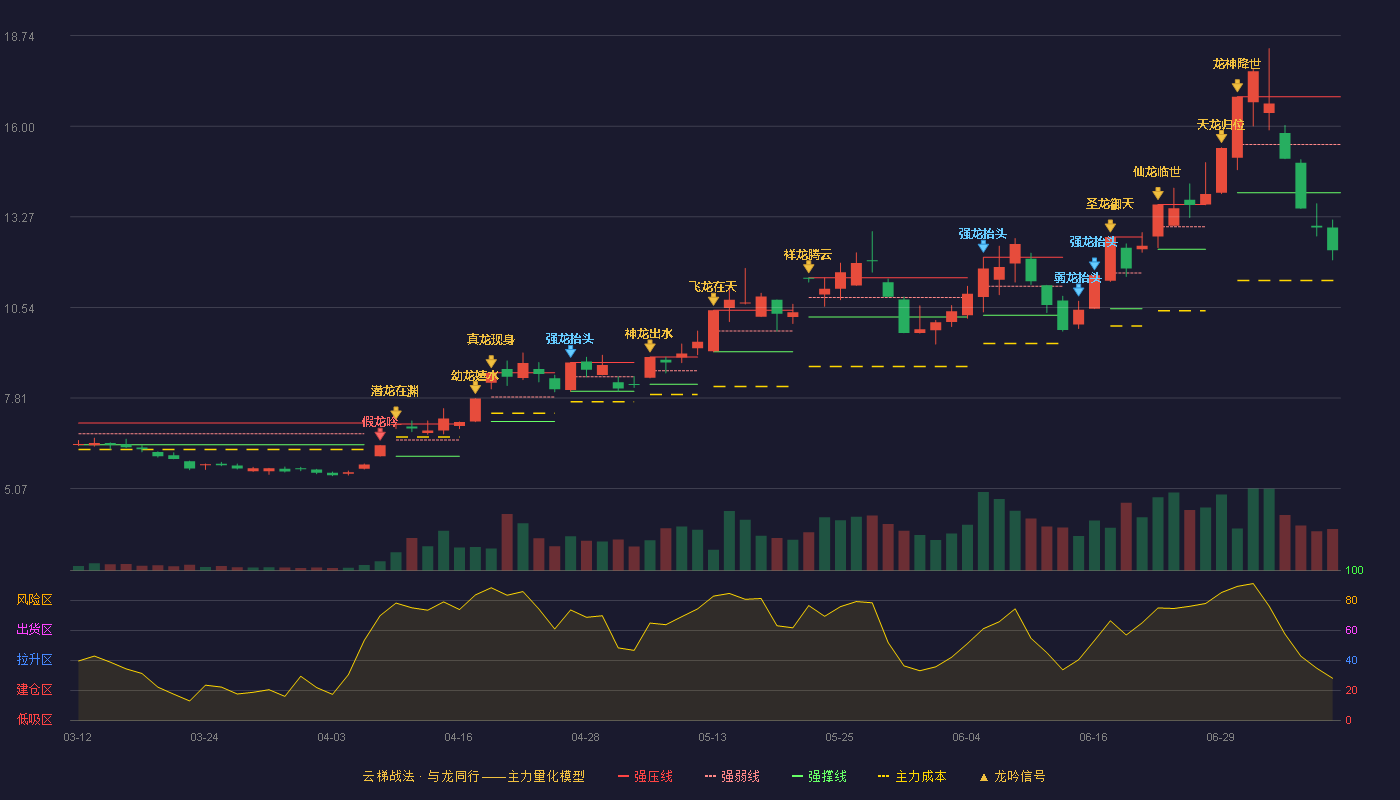The height and width of the screenshot is (800, 1400).
Task: Click the 16.00 price axis label
Action: (19, 127)
